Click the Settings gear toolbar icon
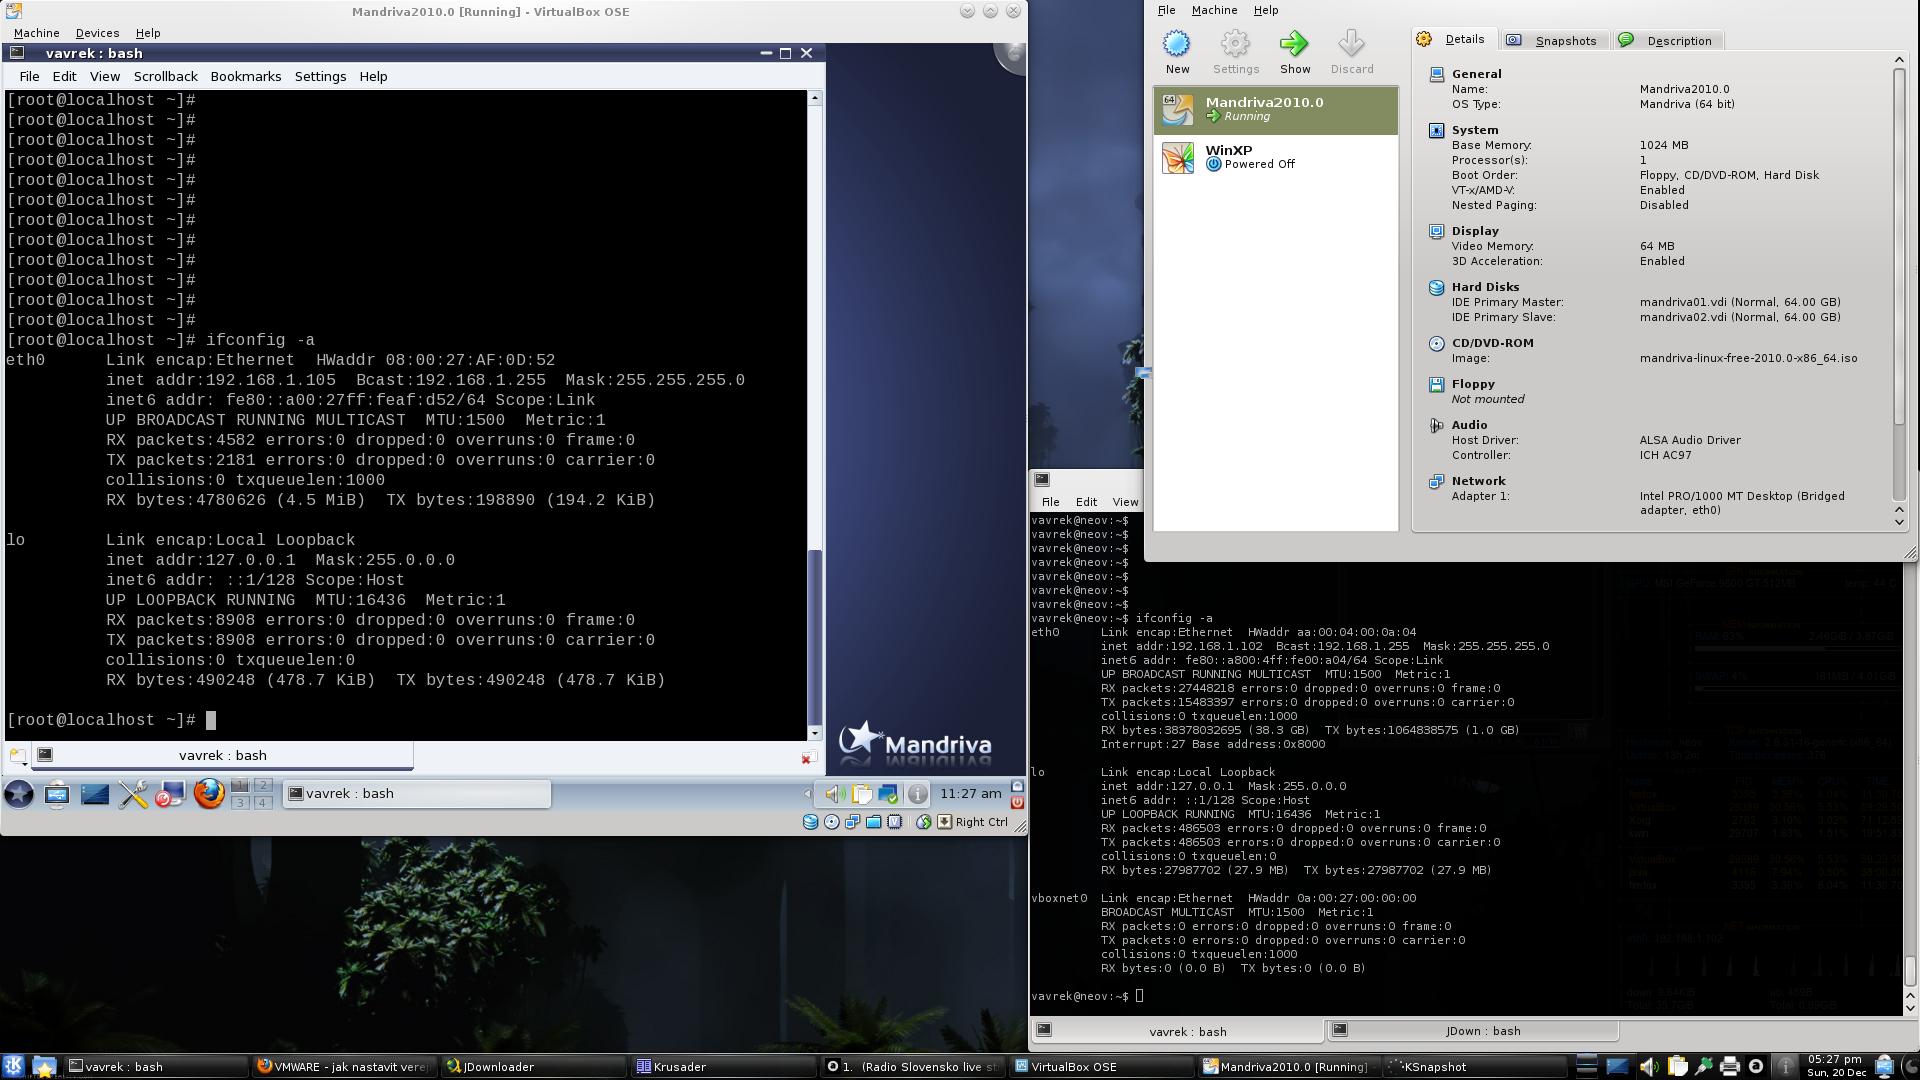The image size is (1920, 1080). [1236, 44]
